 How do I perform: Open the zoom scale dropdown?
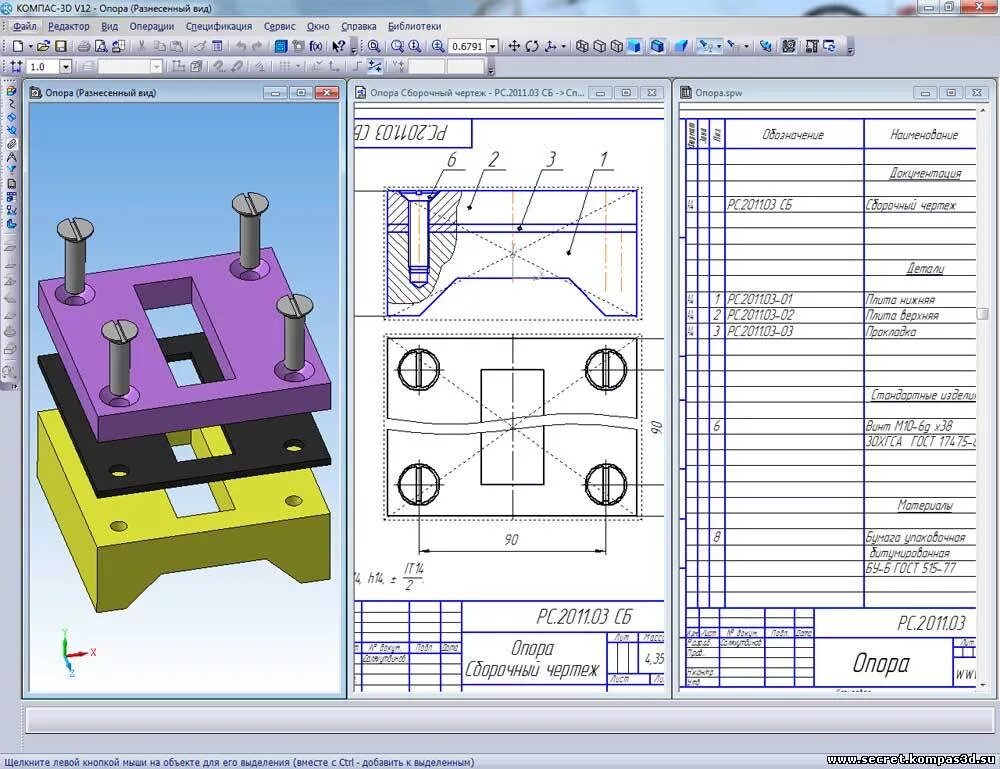(x=492, y=46)
